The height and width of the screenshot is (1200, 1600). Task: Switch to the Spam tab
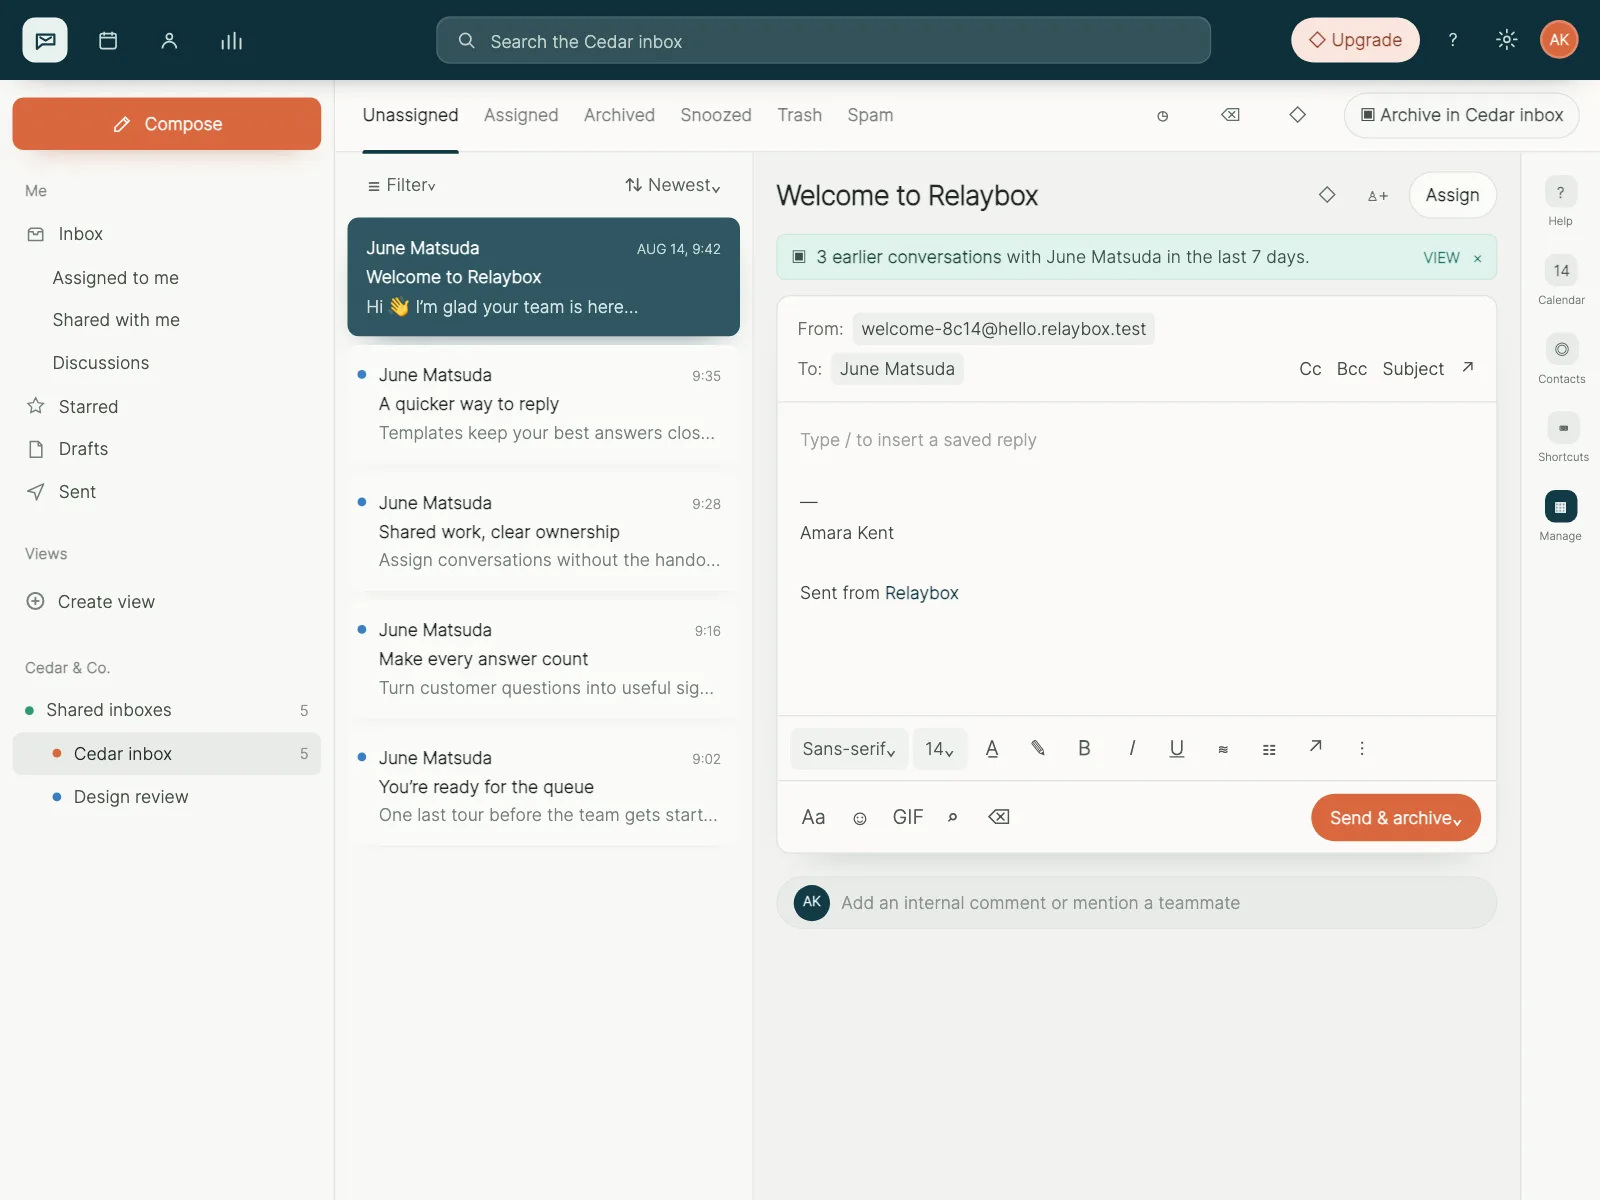pos(870,115)
